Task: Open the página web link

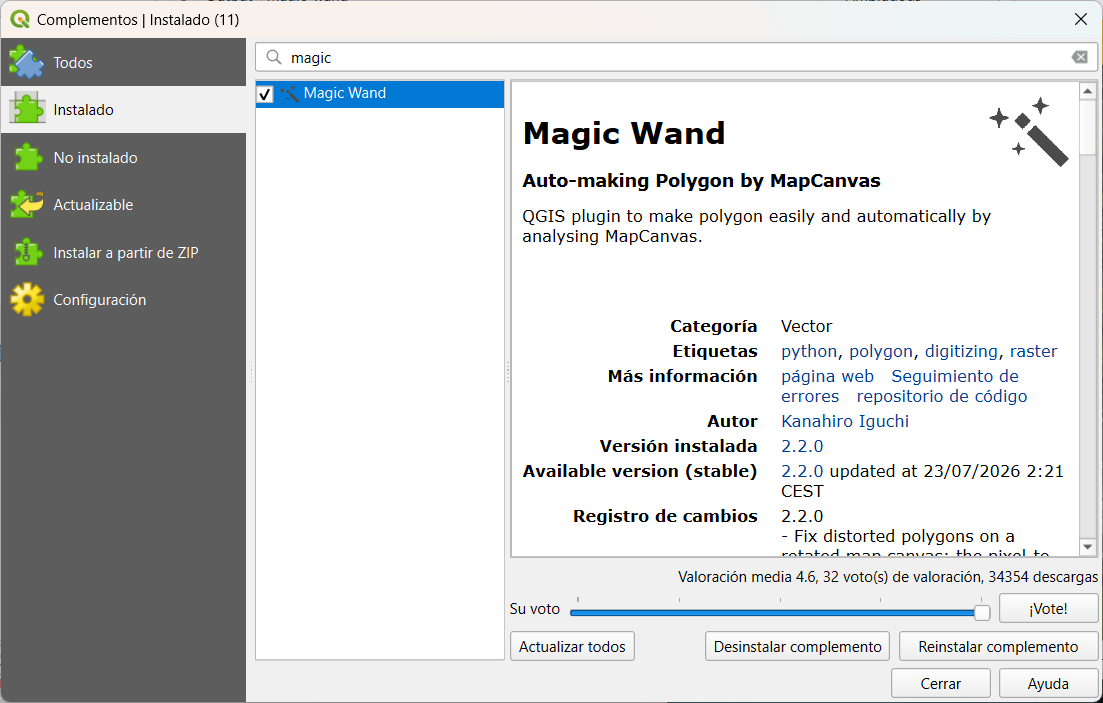Action: 827,376
